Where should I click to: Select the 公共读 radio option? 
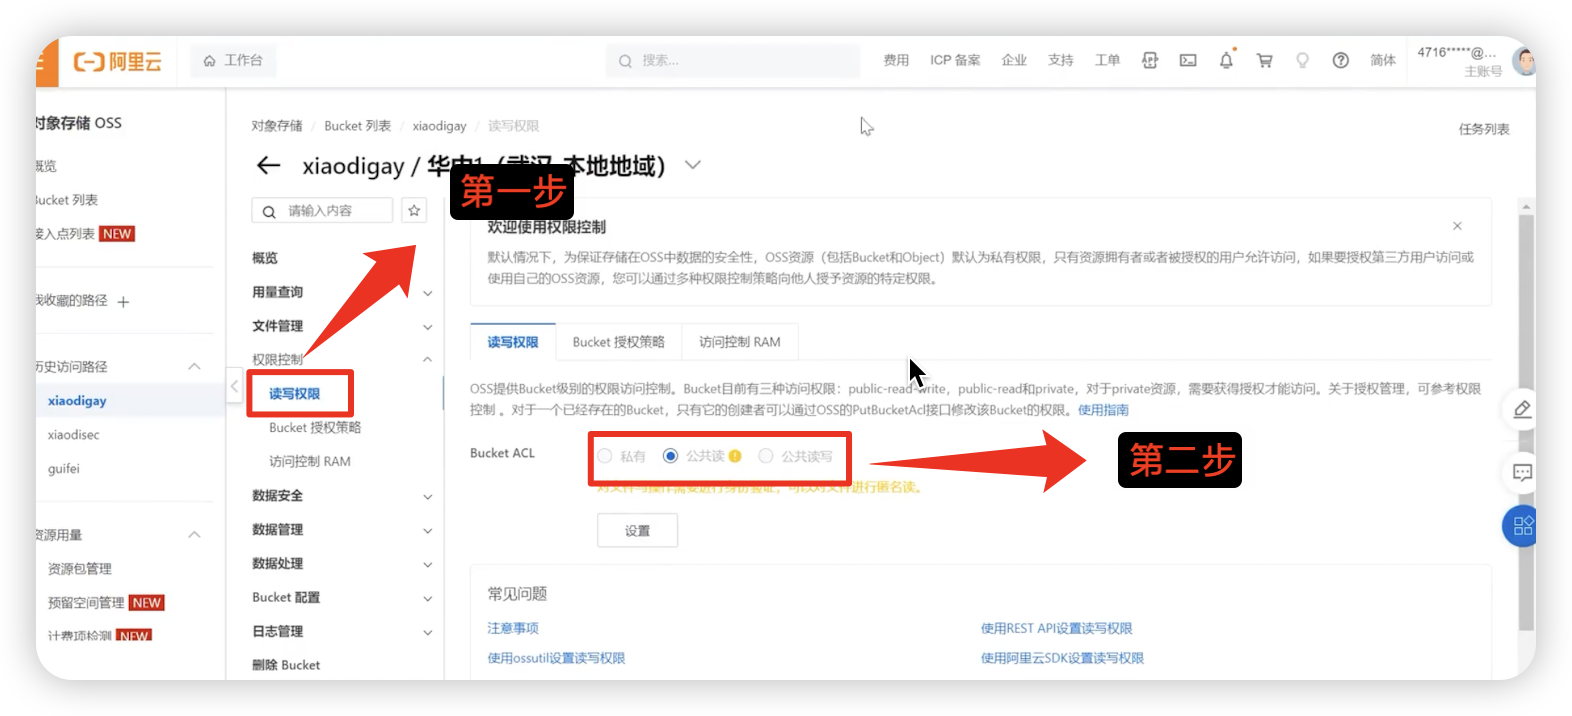coord(670,456)
